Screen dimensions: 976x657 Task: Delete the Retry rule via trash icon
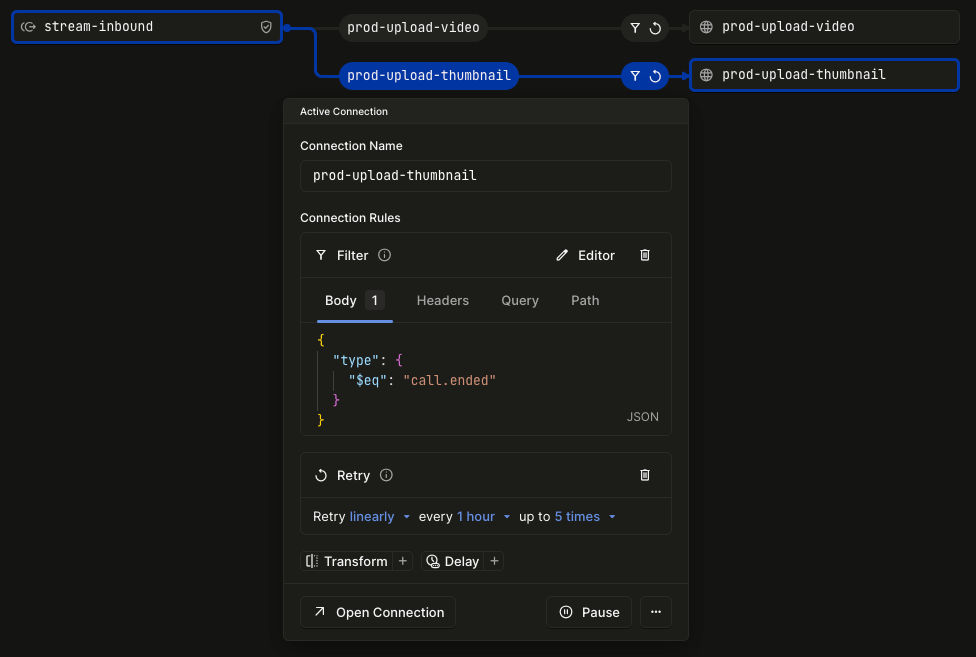pyautogui.click(x=645, y=475)
